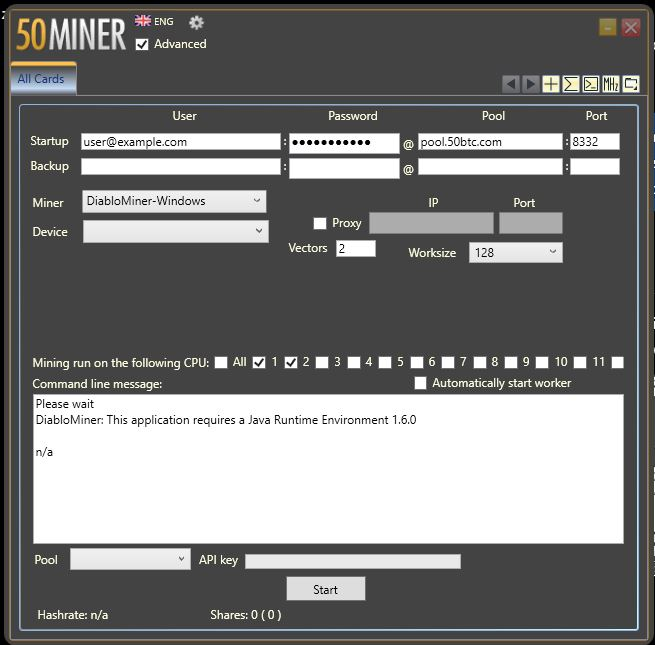Click the Backup Port field

coord(595,167)
